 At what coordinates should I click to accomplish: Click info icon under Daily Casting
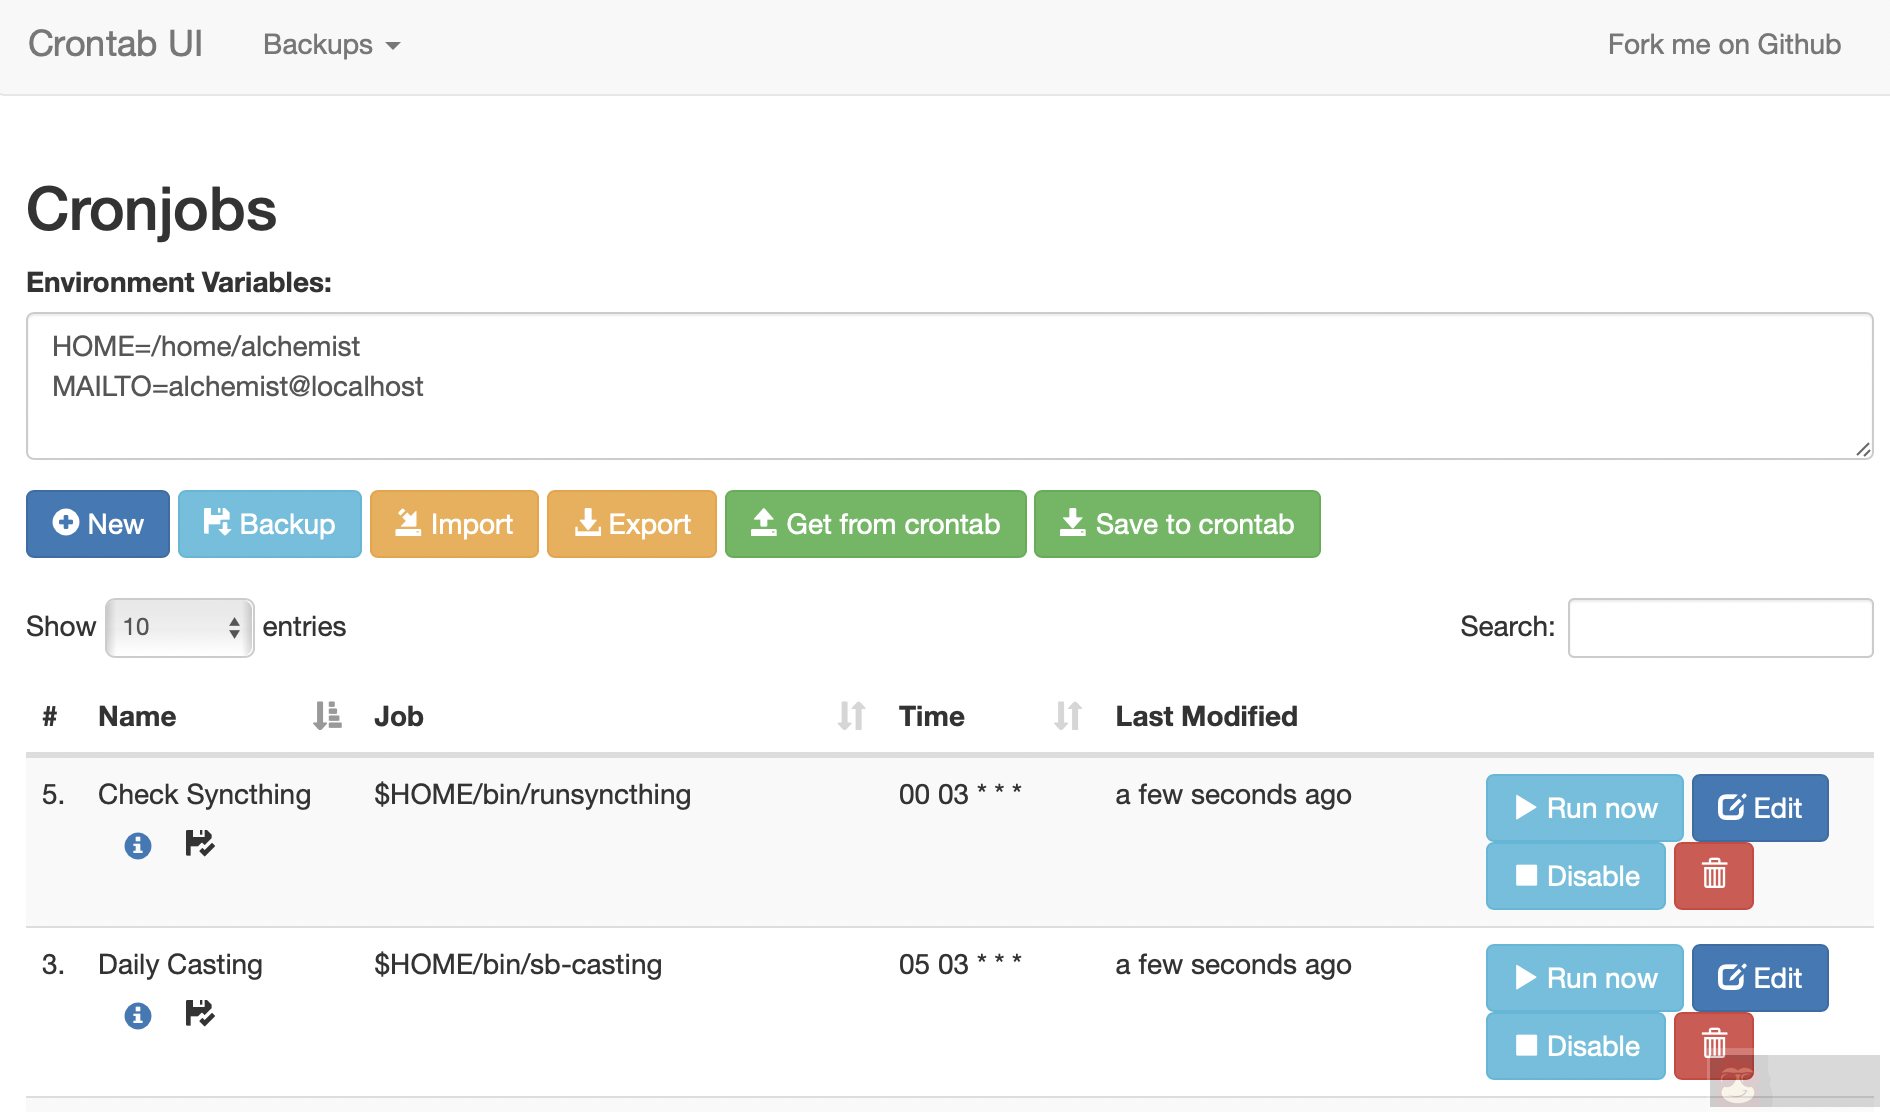click(138, 1016)
